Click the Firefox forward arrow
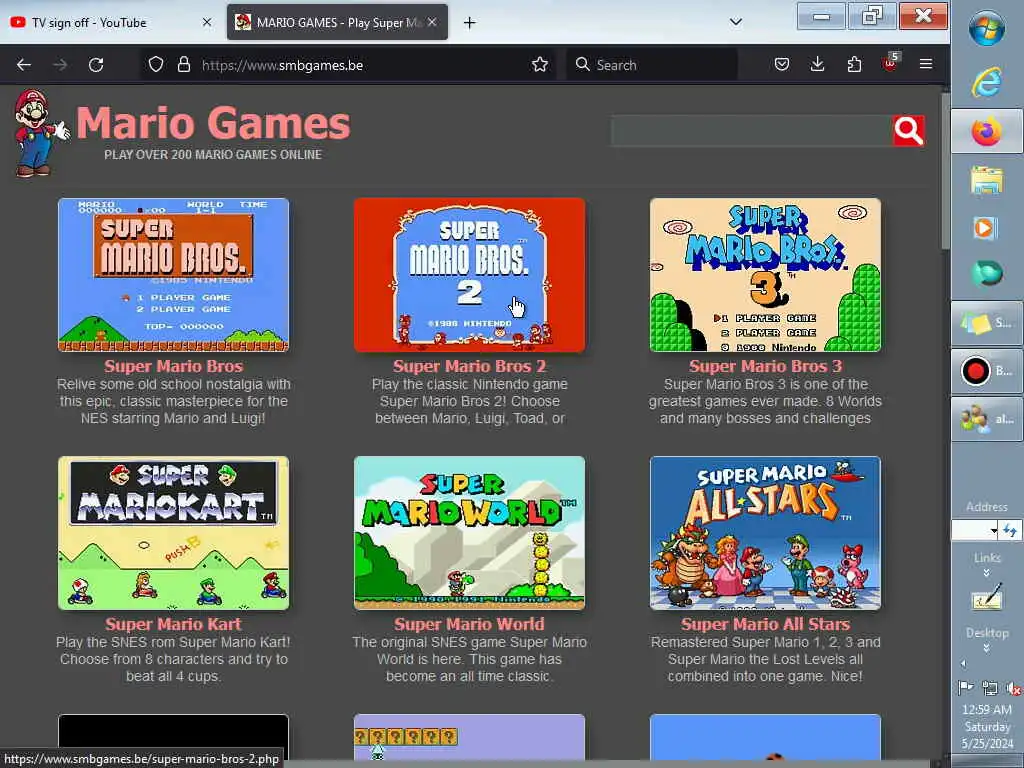Image resolution: width=1024 pixels, height=768 pixels. coord(60,65)
